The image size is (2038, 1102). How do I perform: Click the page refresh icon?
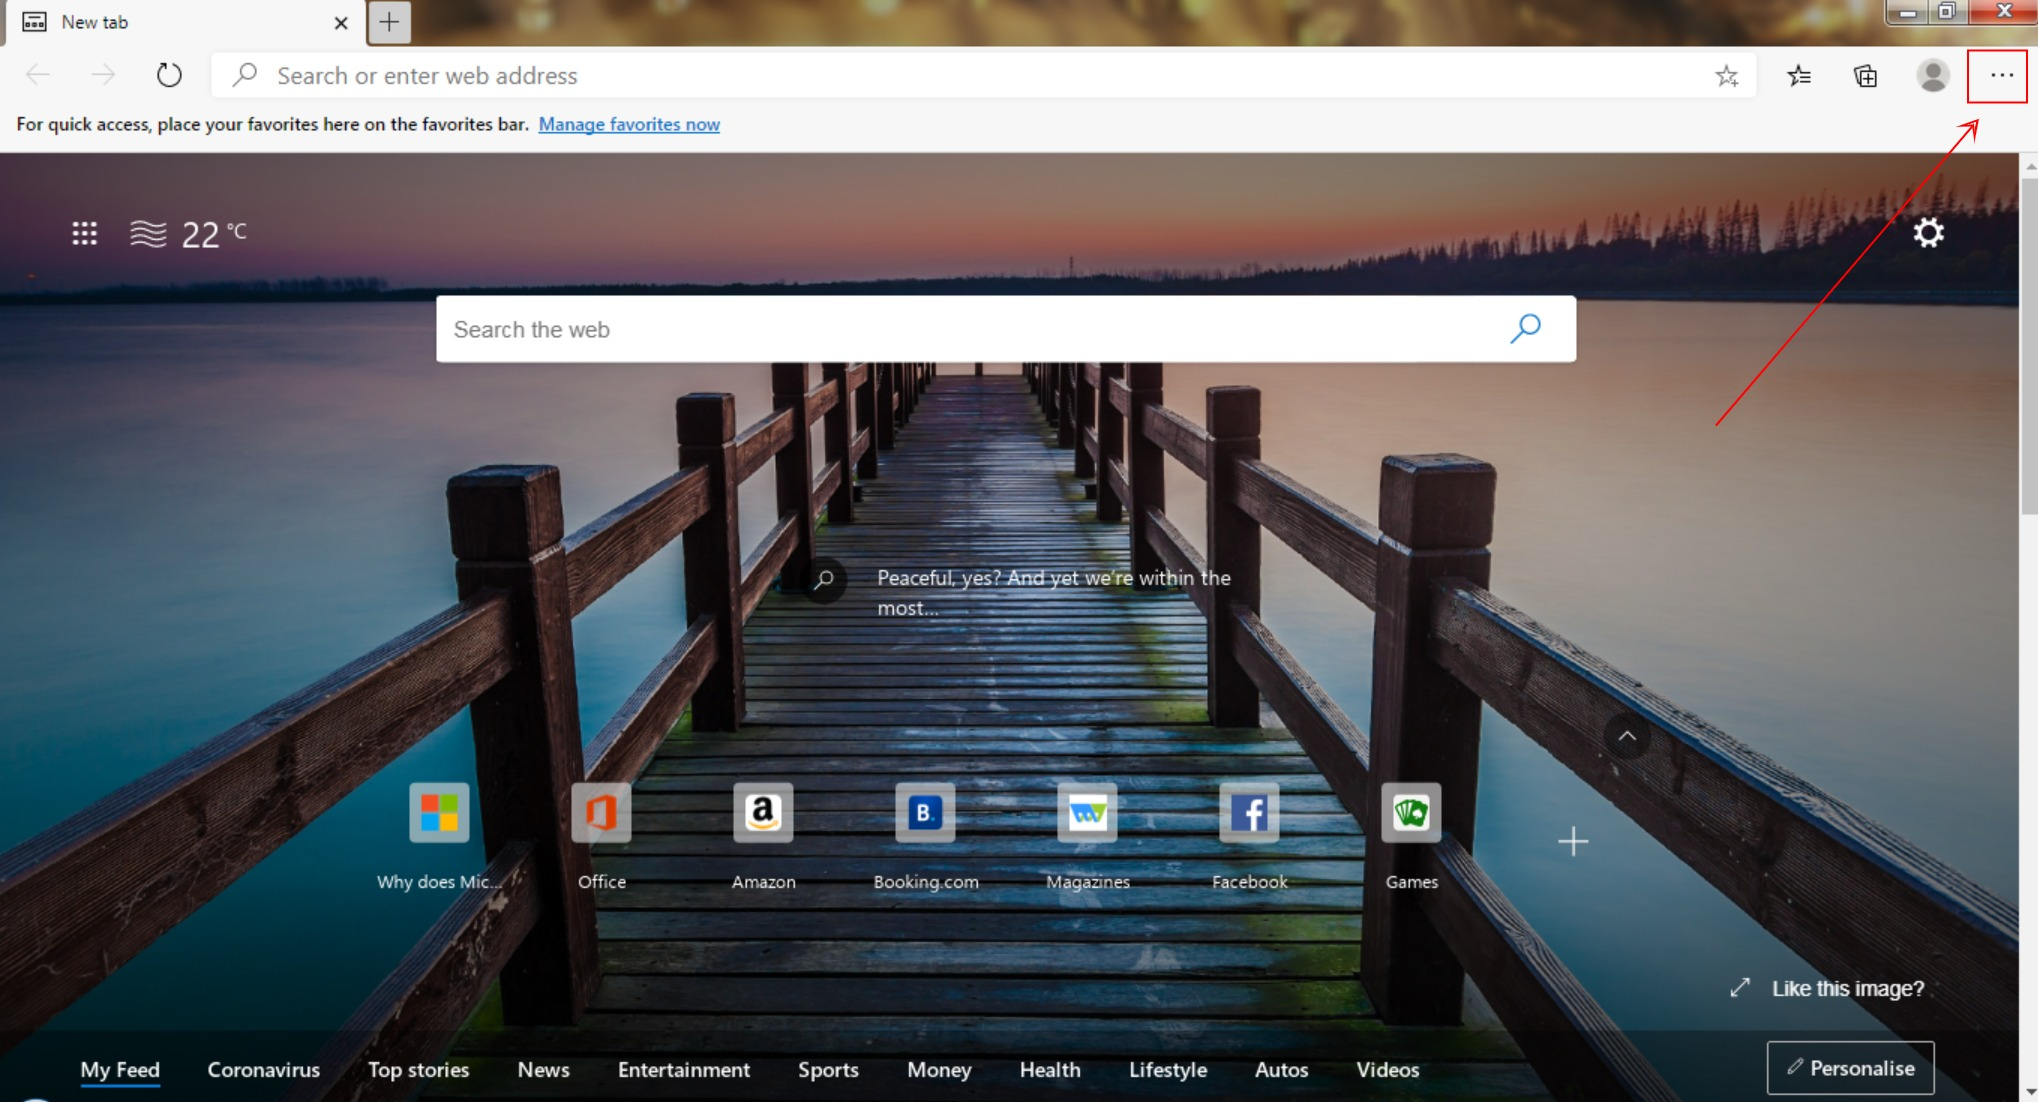pyautogui.click(x=168, y=74)
